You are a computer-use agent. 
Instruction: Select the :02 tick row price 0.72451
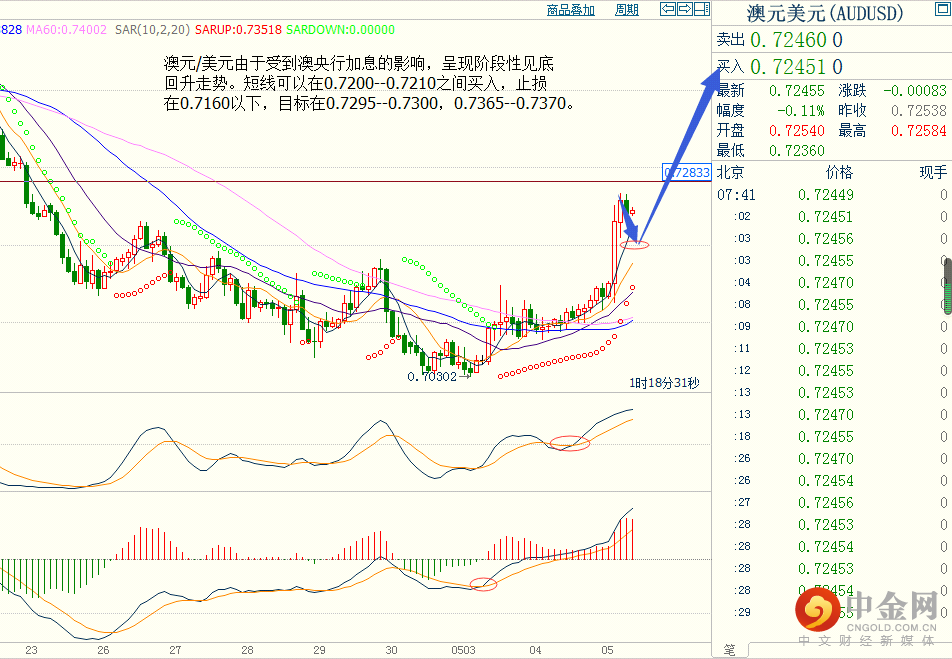pyautogui.click(x=826, y=217)
